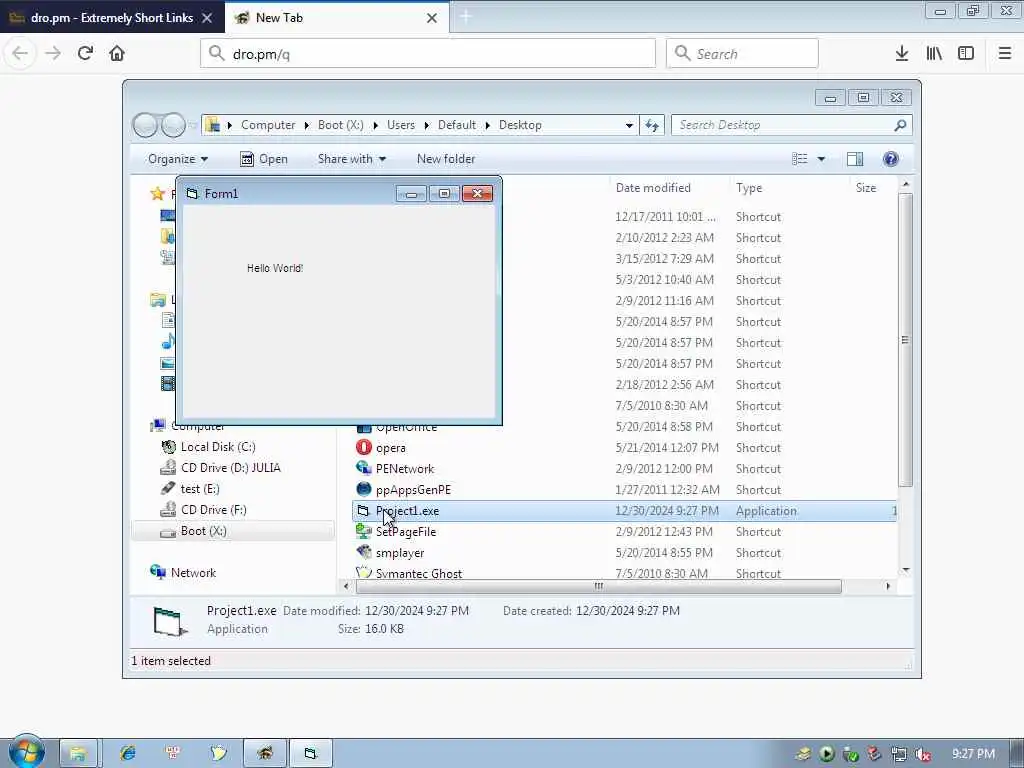This screenshot has height=768, width=1024.
Task: Click the Hello World! label in Form1
Action: [275, 268]
